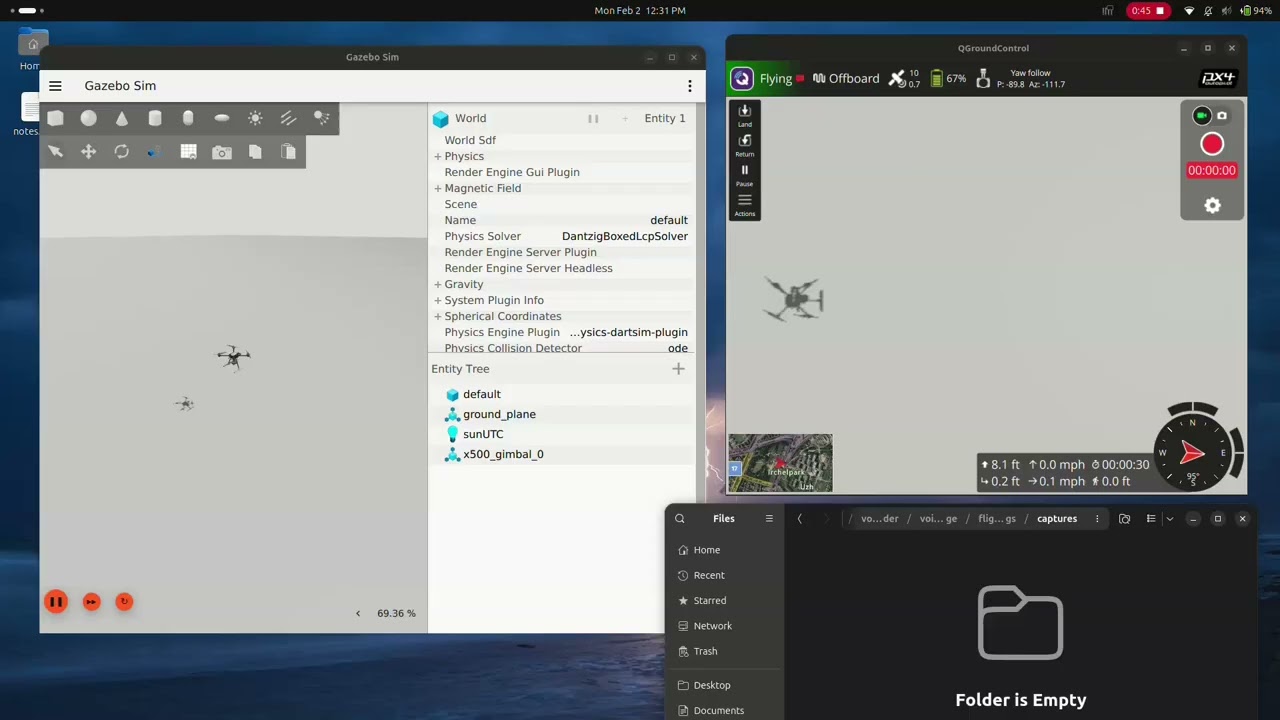Stop screen recording from top bar

[1148, 11]
